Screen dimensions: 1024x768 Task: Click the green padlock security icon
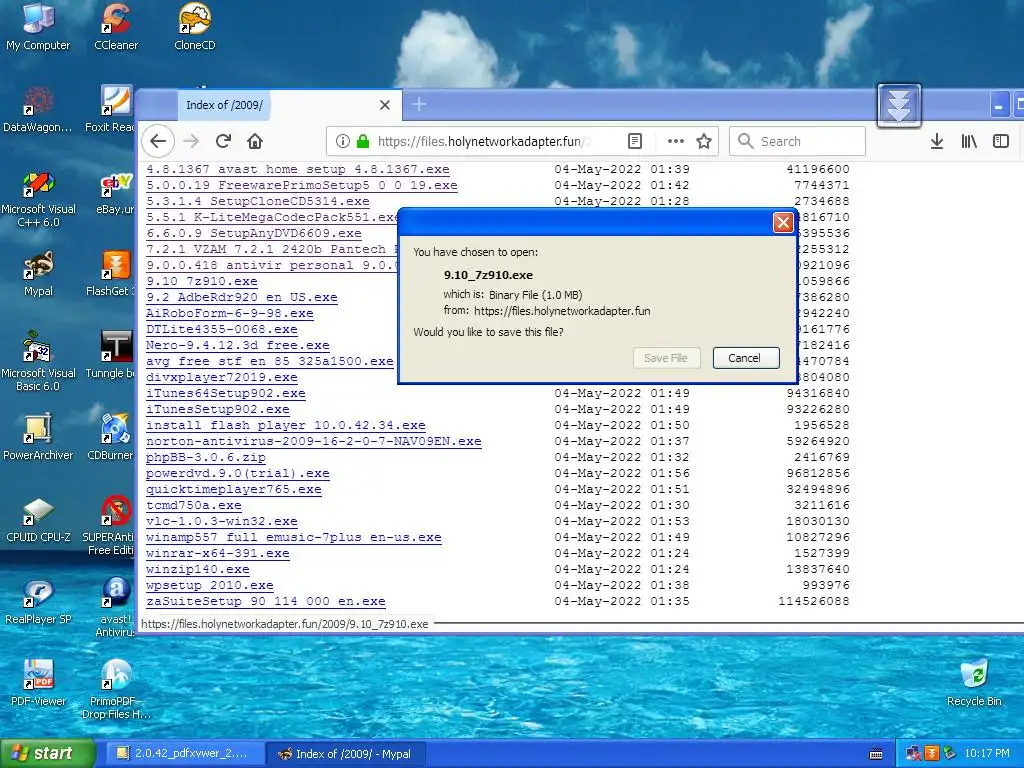coord(362,141)
